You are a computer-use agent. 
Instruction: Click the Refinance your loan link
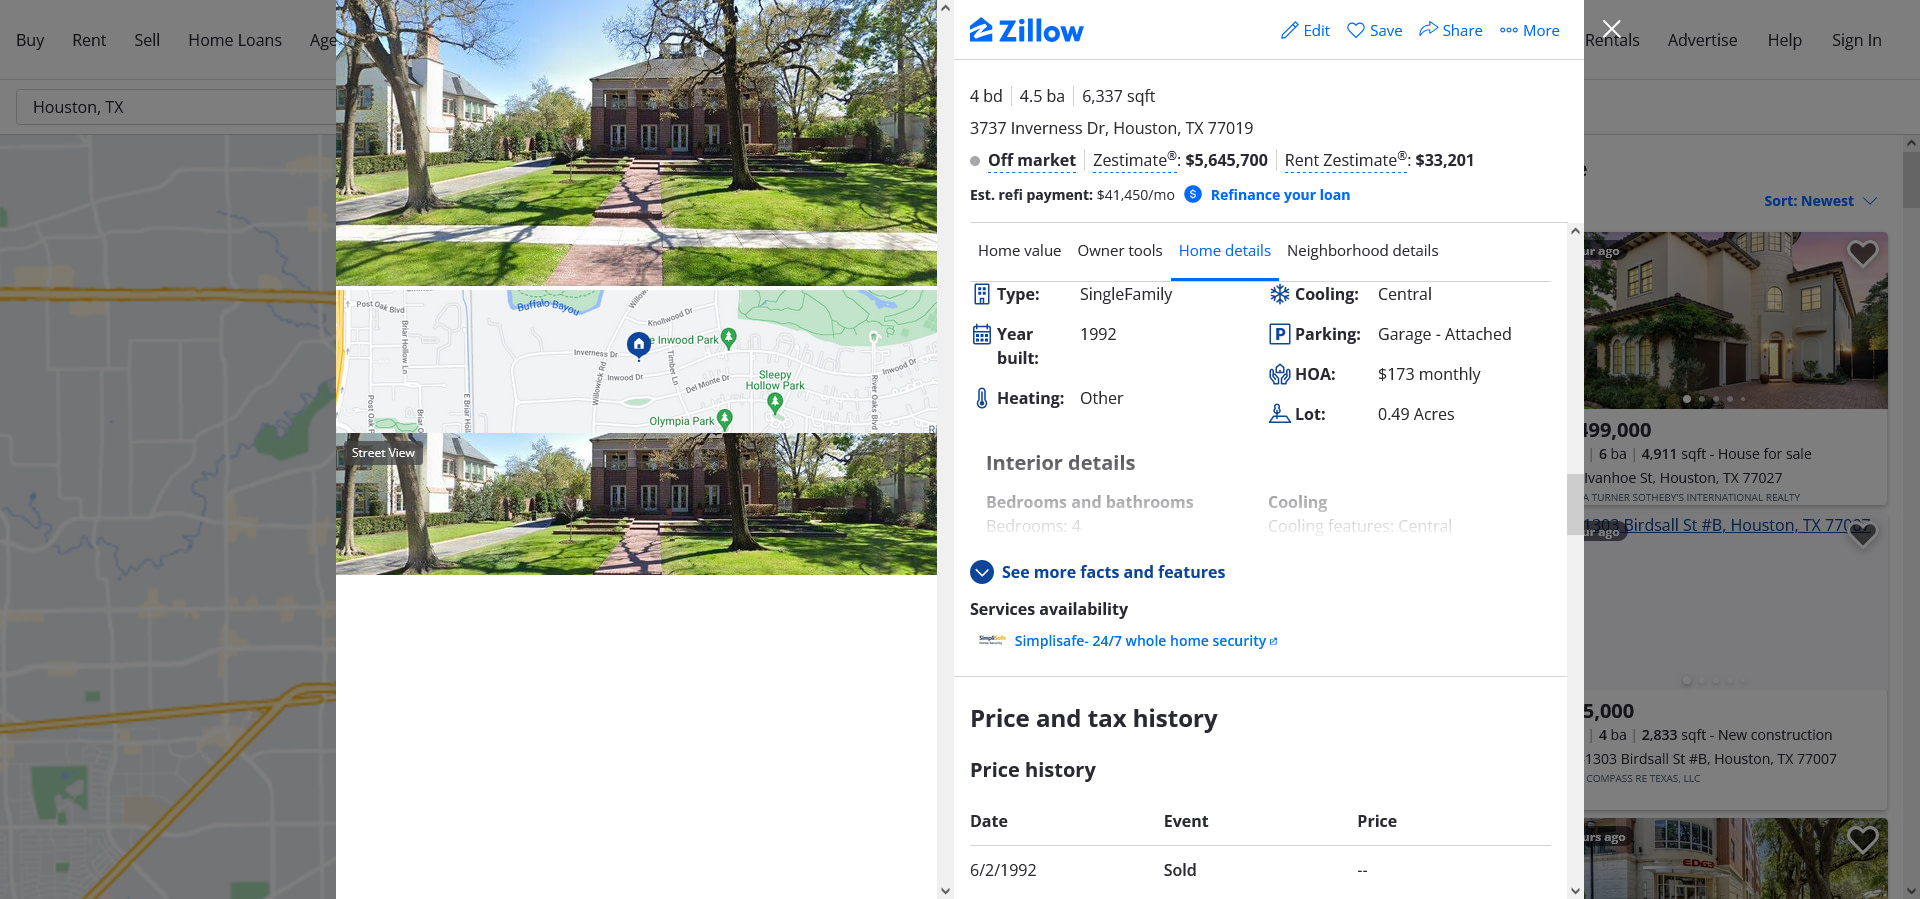point(1280,195)
